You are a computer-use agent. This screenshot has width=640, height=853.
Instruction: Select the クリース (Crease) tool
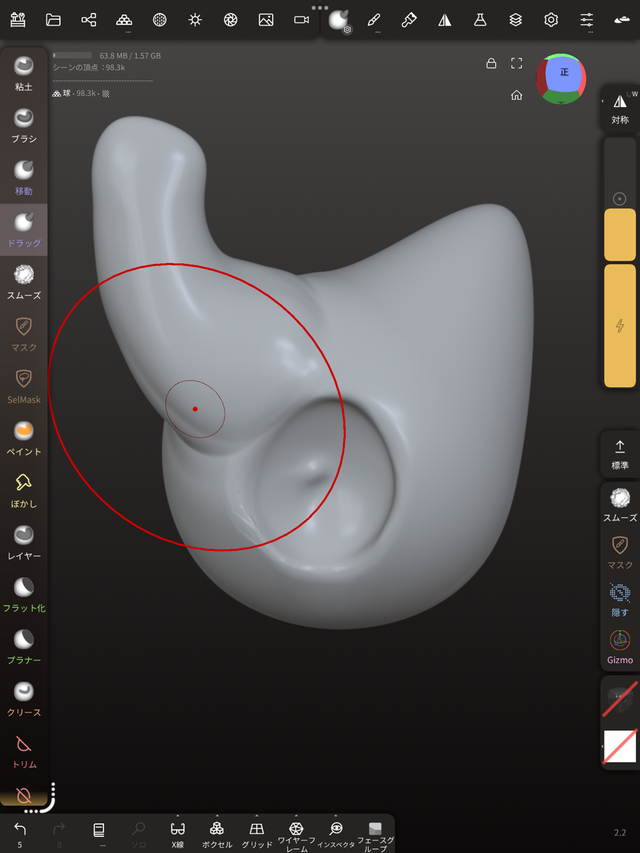tap(23, 696)
